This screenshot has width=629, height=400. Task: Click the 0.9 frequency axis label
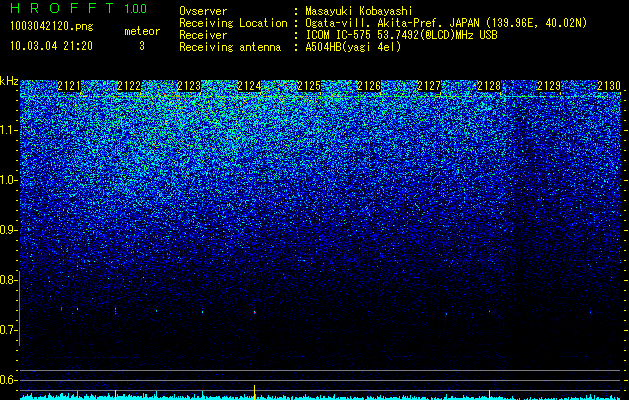(x=8, y=230)
